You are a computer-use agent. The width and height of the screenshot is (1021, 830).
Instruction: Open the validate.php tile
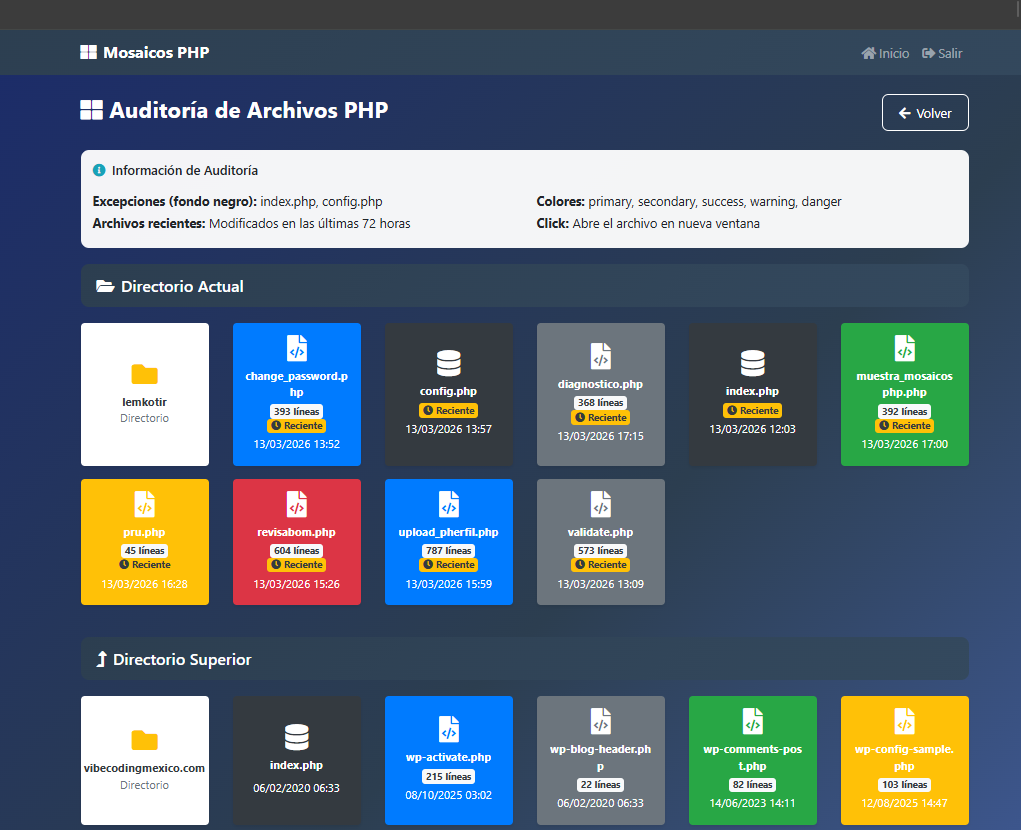(x=600, y=542)
